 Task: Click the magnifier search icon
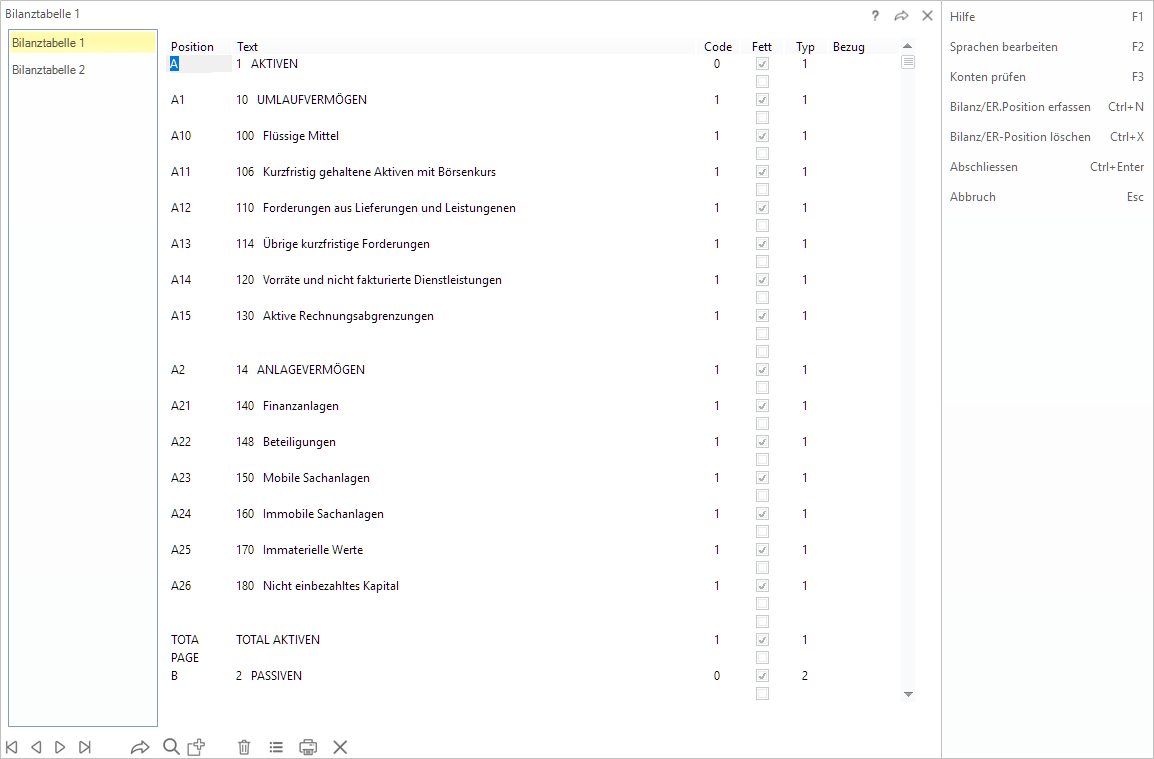pyautogui.click(x=171, y=747)
